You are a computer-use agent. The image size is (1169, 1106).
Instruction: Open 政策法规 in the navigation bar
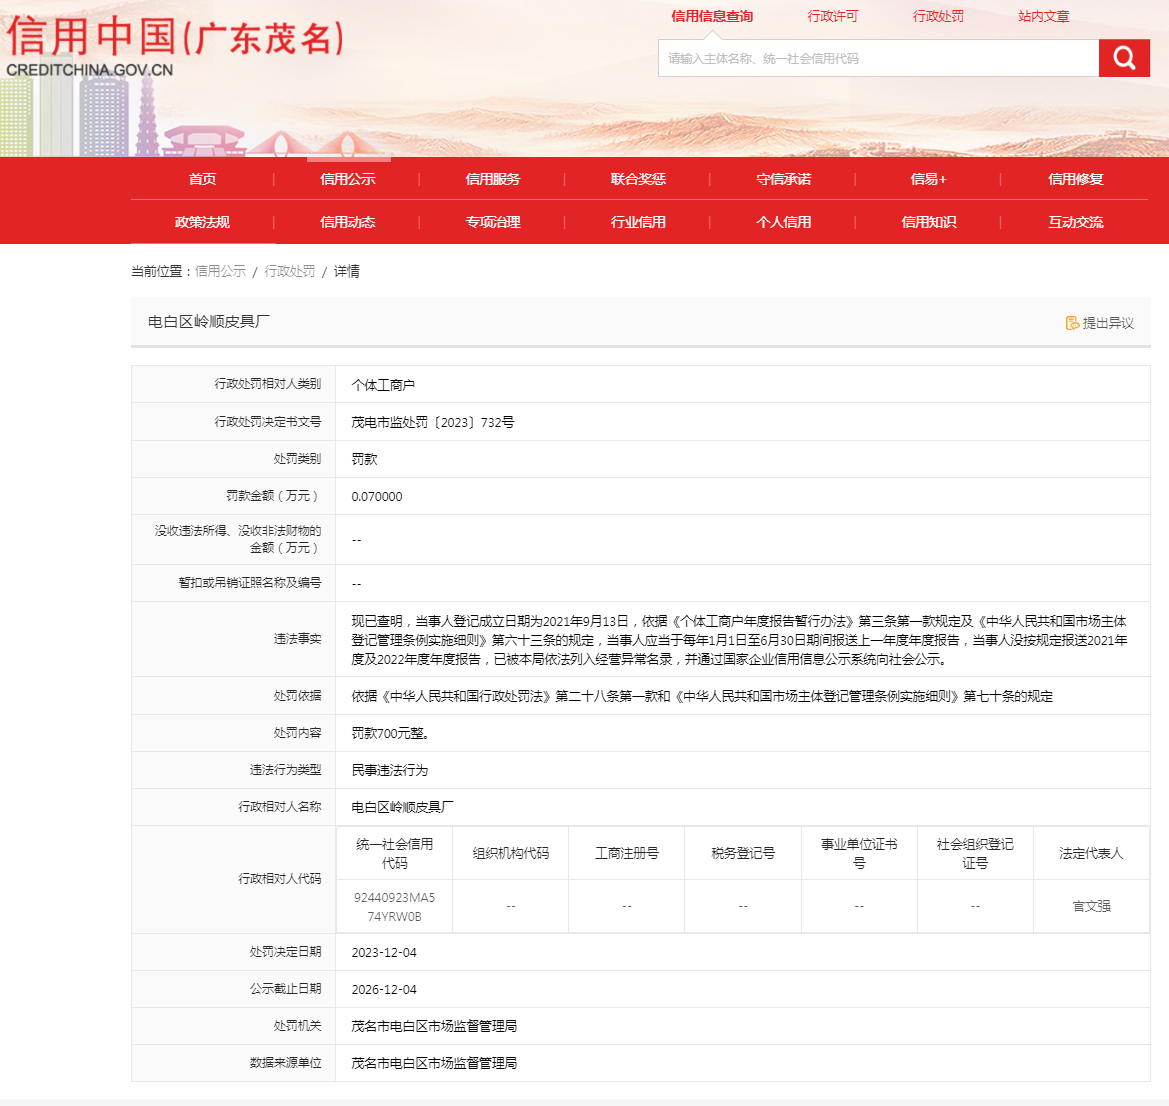pyautogui.click(x=202, y=222)
